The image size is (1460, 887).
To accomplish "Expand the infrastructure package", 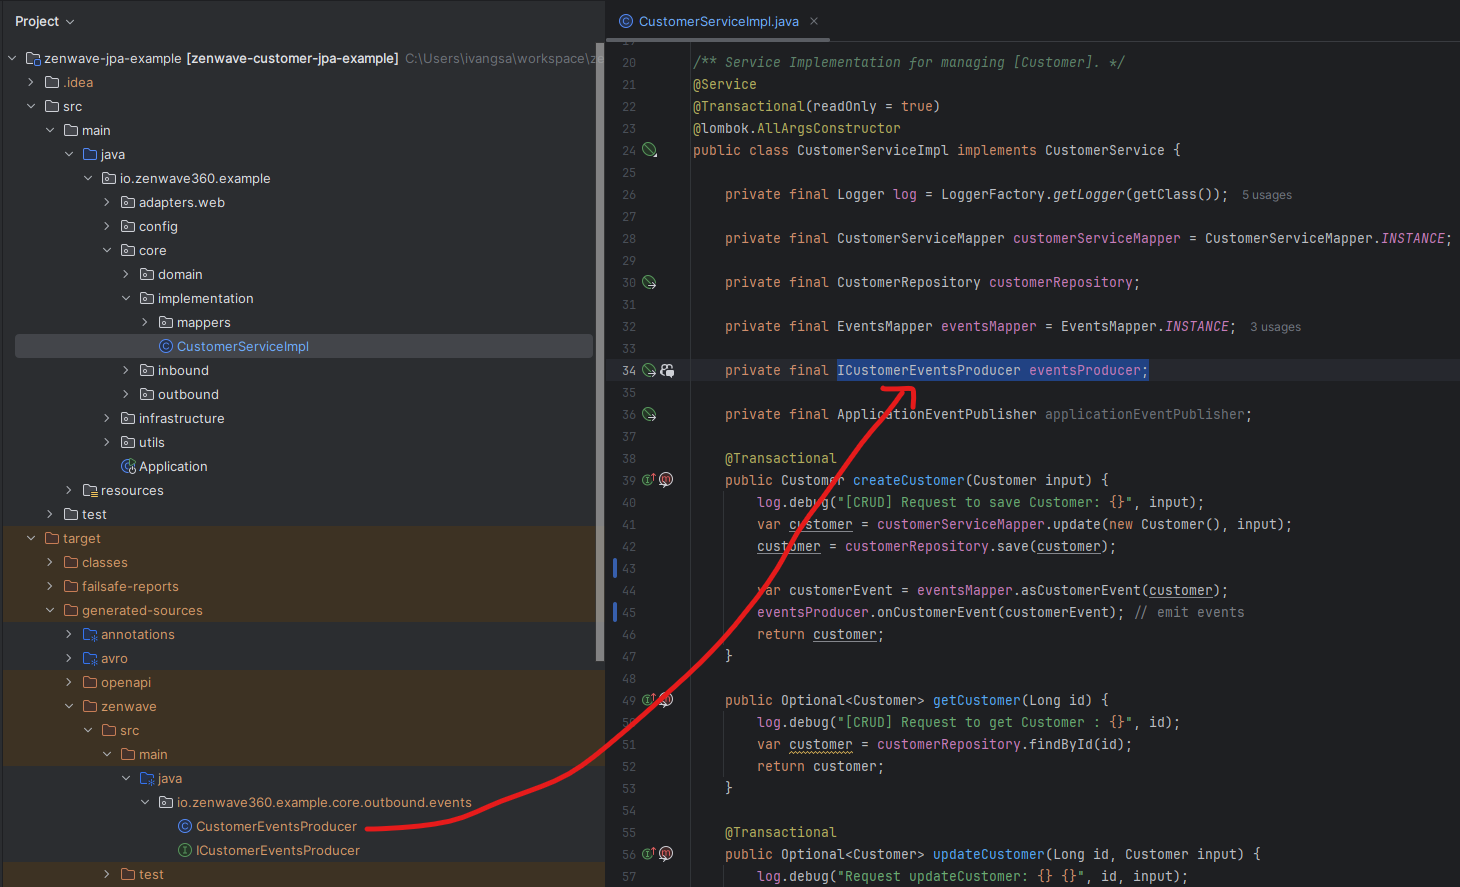I will 107,418.
